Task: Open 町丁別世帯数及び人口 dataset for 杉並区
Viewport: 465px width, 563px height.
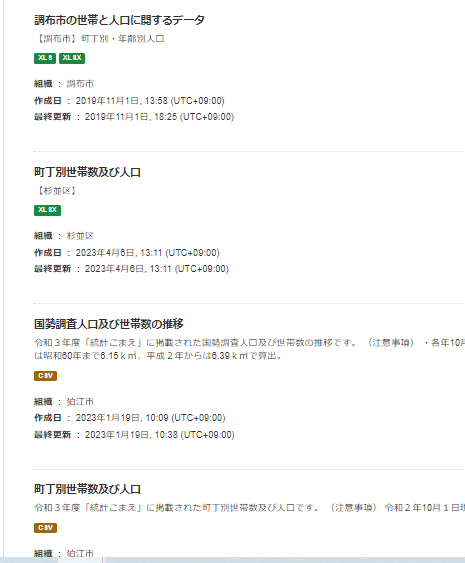Action: coord(87,172)
